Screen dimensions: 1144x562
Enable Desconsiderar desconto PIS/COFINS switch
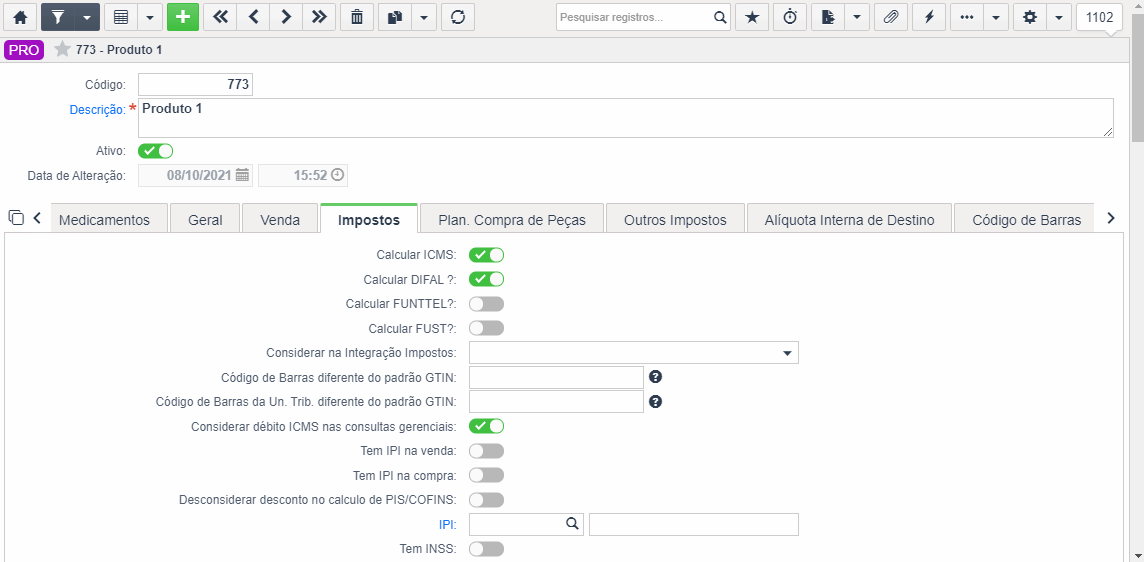pyautogui.click(x=487, y=500)
